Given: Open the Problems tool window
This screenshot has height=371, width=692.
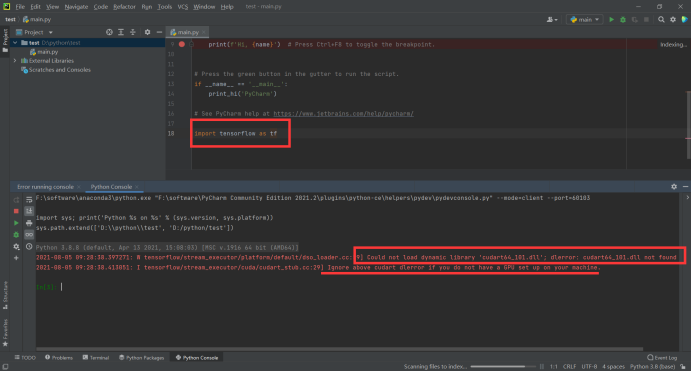Looking at the screenshot, I should 59,358.
